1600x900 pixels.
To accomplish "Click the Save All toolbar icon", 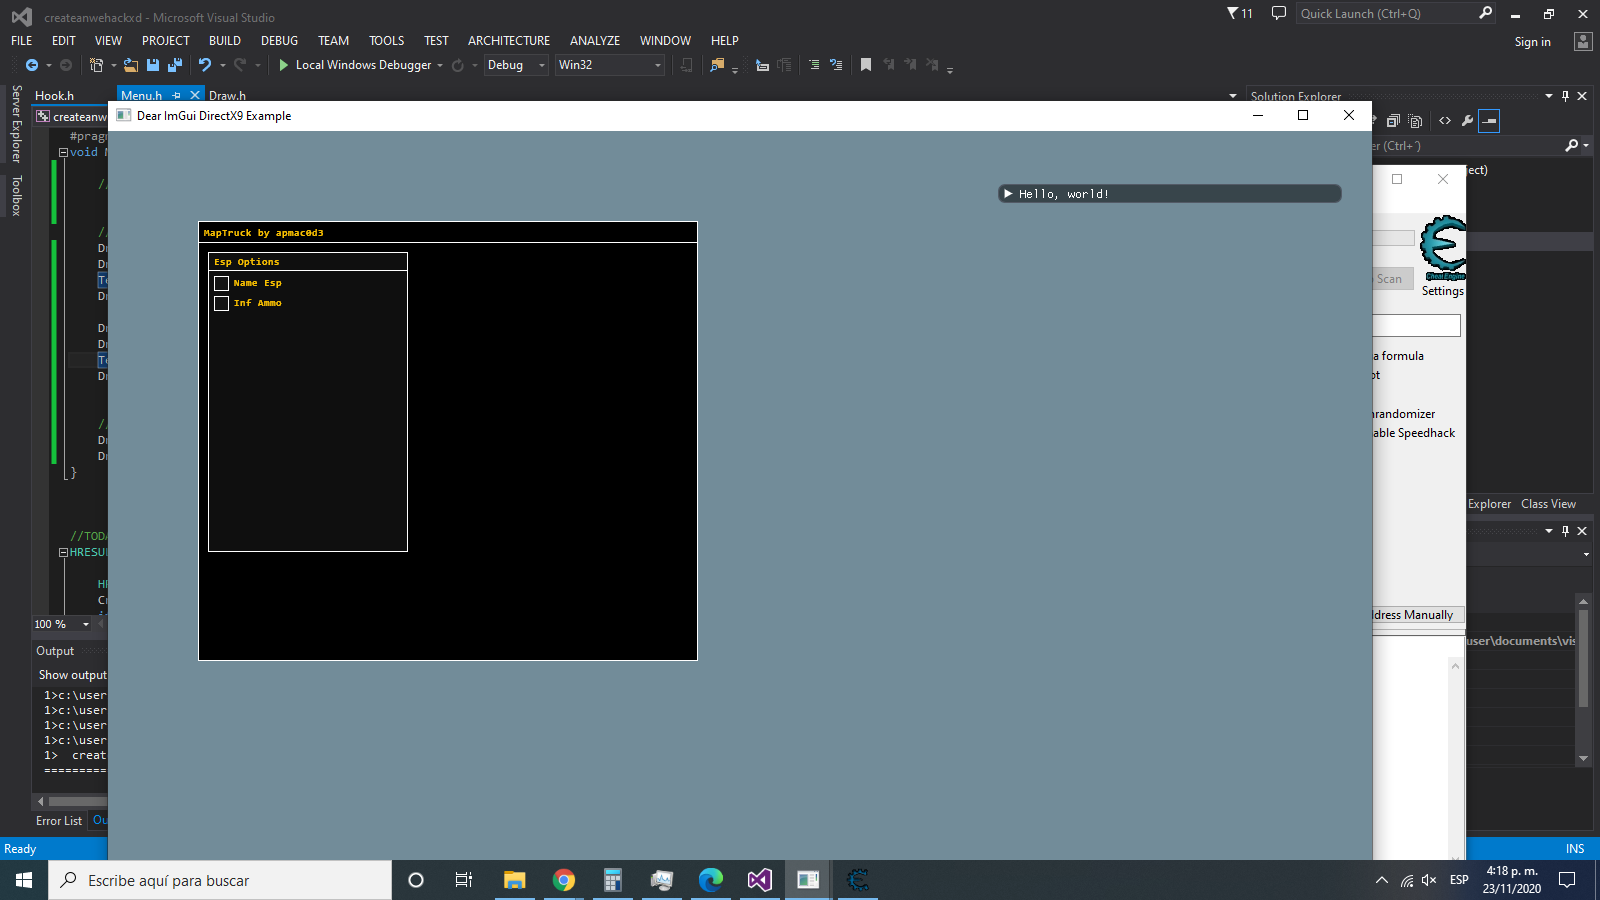I will [x=174, y=65].
